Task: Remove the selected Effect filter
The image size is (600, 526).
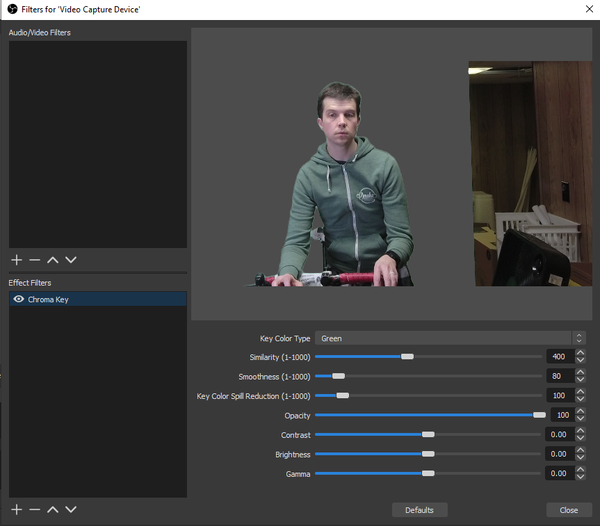Action: [x=34, y=509]
